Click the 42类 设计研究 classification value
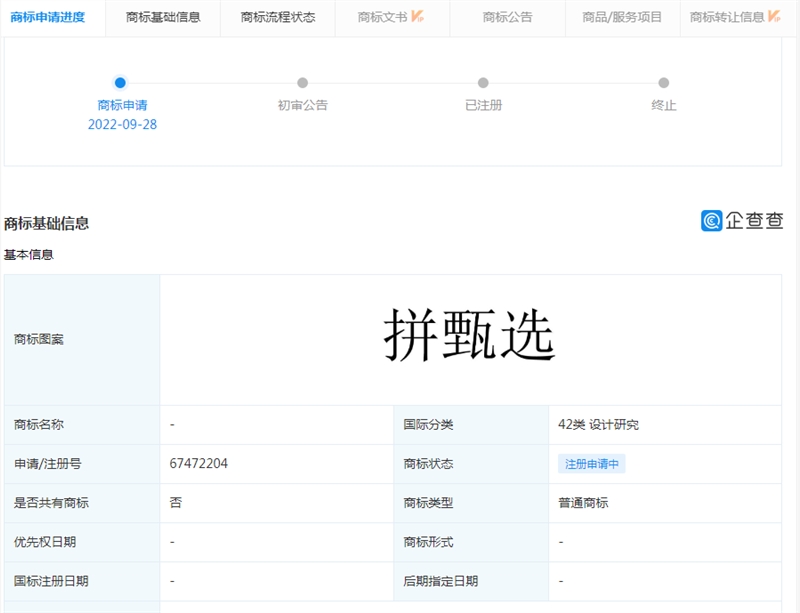Screen dimensions: 800x613 tap(598, 425)
